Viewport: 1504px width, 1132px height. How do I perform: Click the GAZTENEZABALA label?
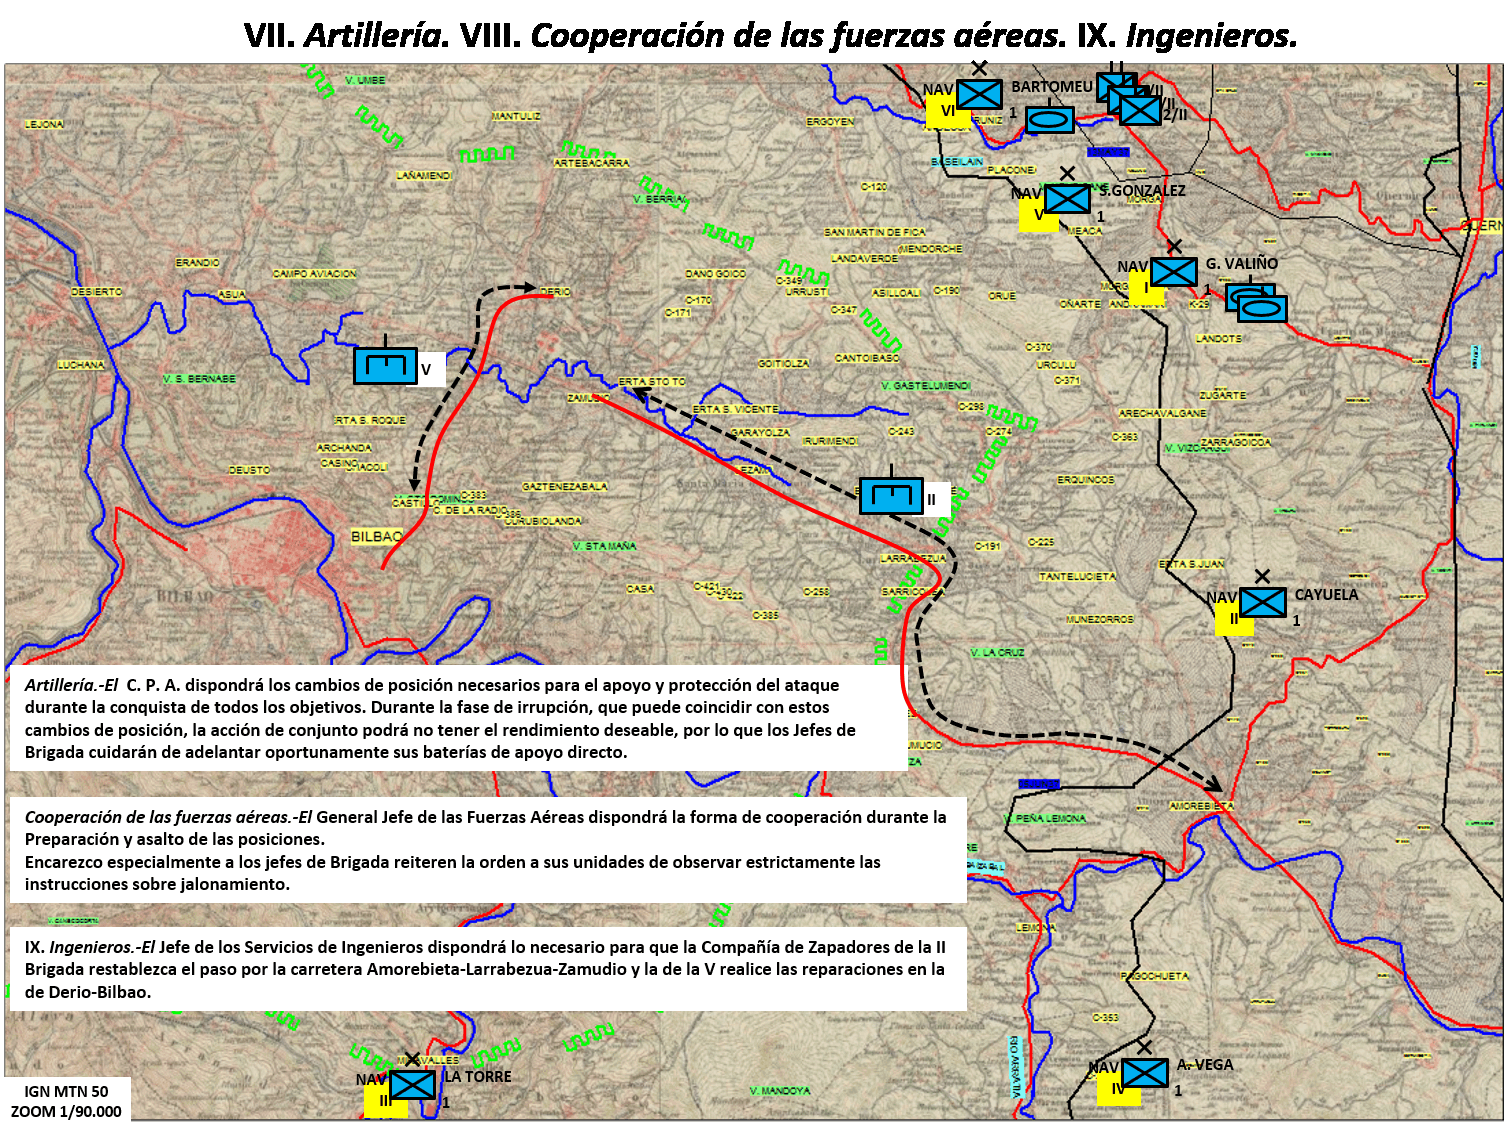[x=564, y=487]
